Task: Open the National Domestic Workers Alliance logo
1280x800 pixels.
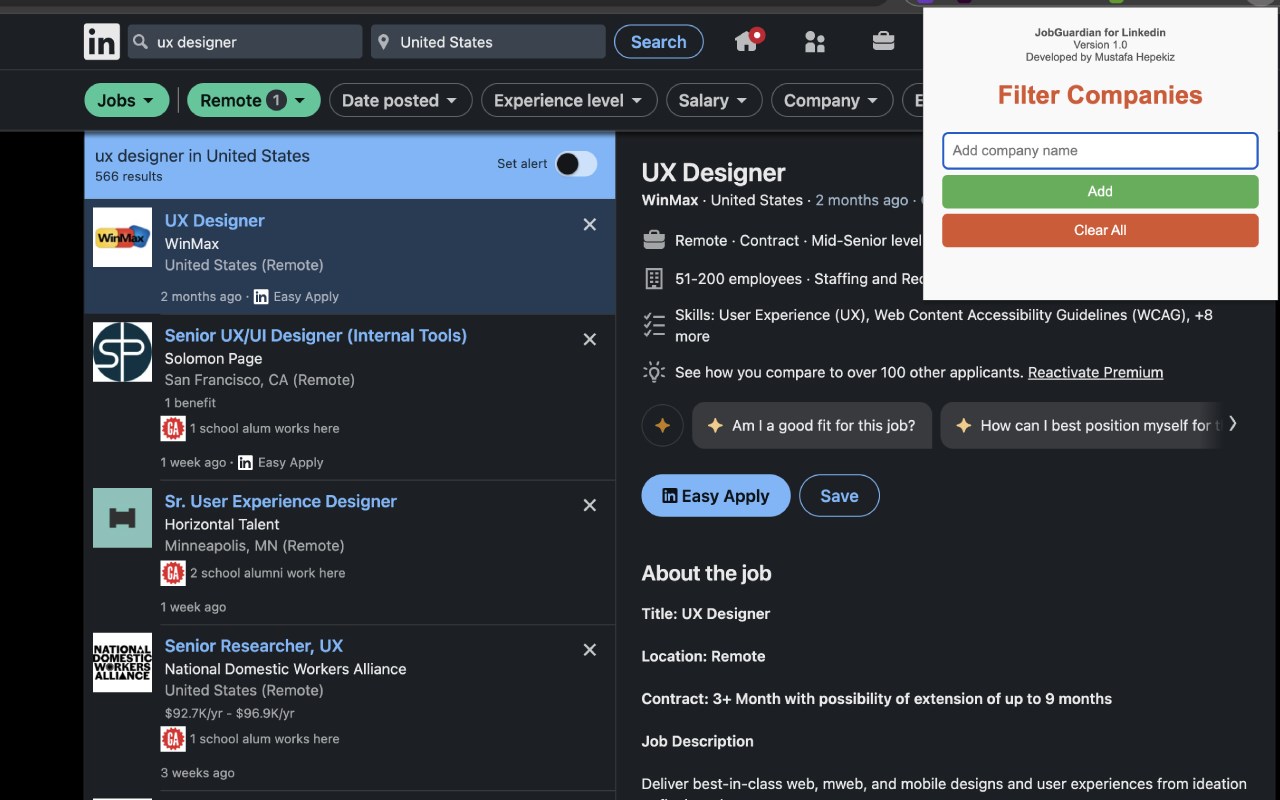Action: pos(122,662)
